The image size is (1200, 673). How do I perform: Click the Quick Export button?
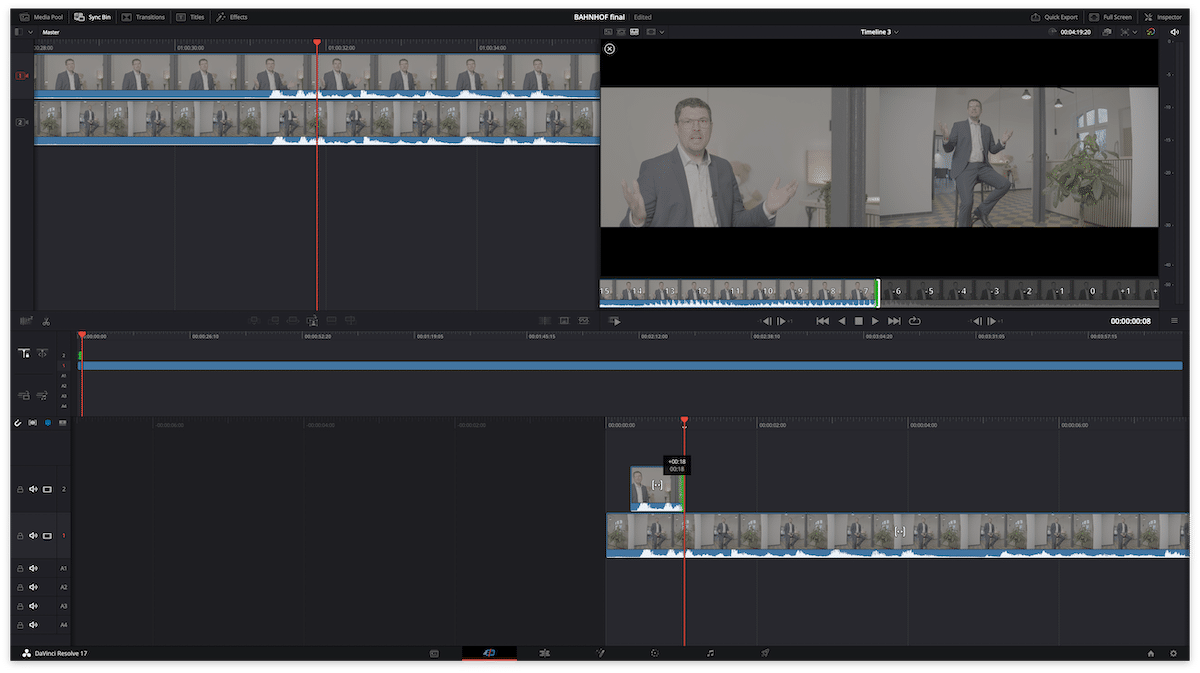(1054, 17)
